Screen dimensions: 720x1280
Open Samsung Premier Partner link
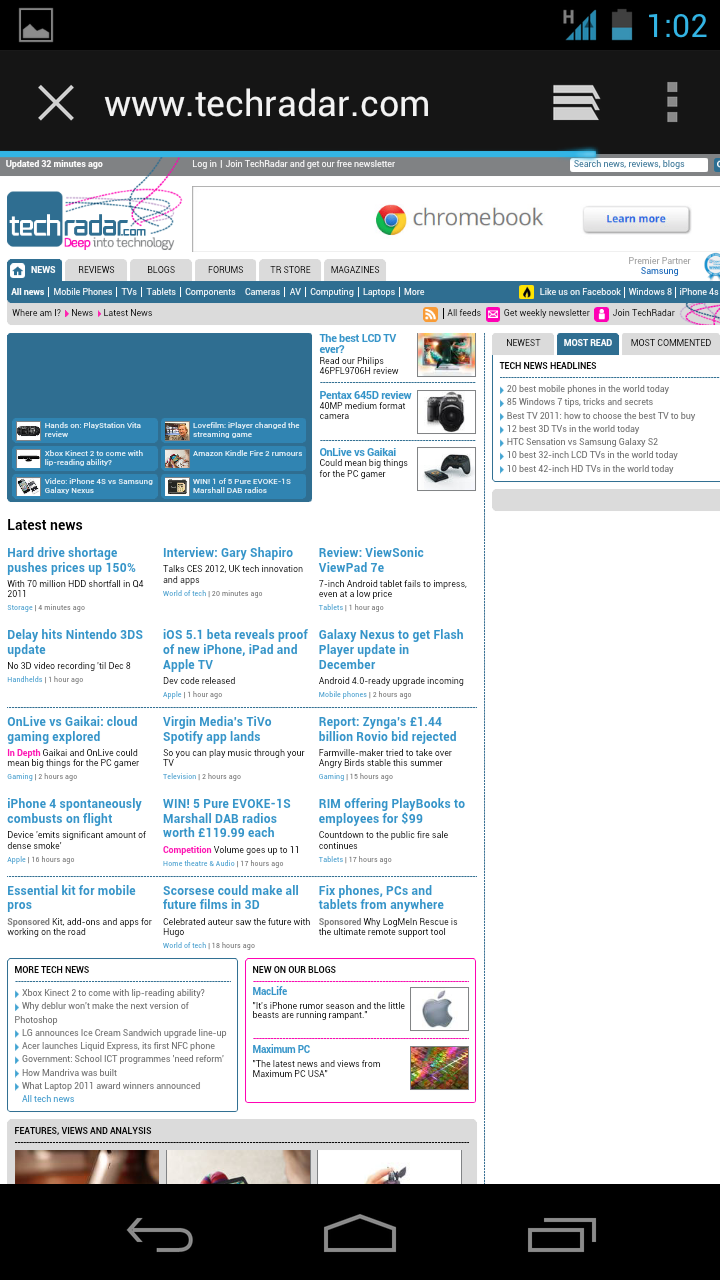click(660, 271)
